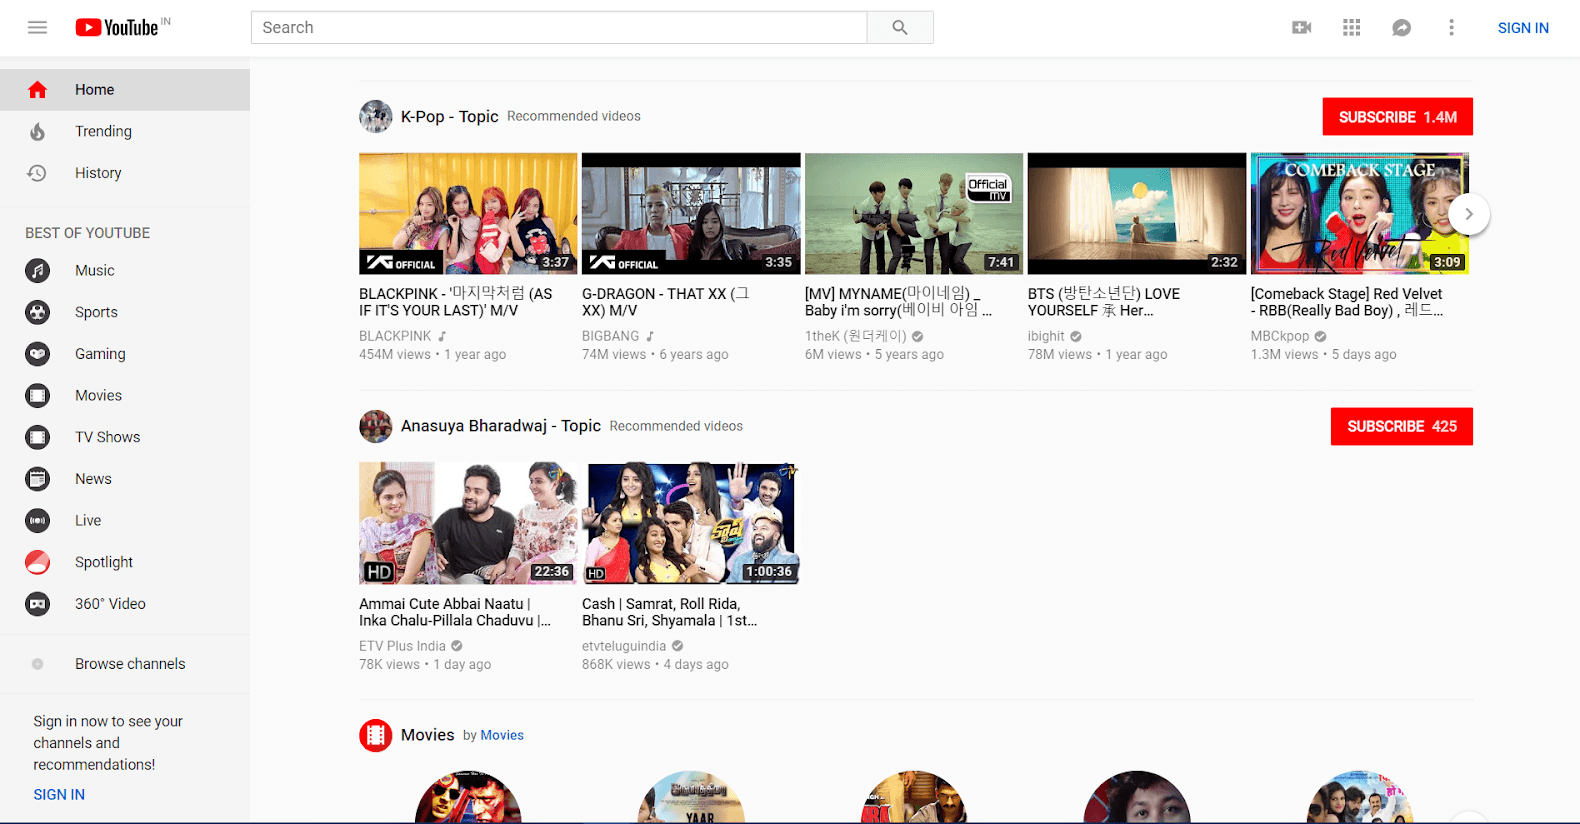Click the History clock icon
Viewport: 1580px width, 824px height.
coord(37,173)
